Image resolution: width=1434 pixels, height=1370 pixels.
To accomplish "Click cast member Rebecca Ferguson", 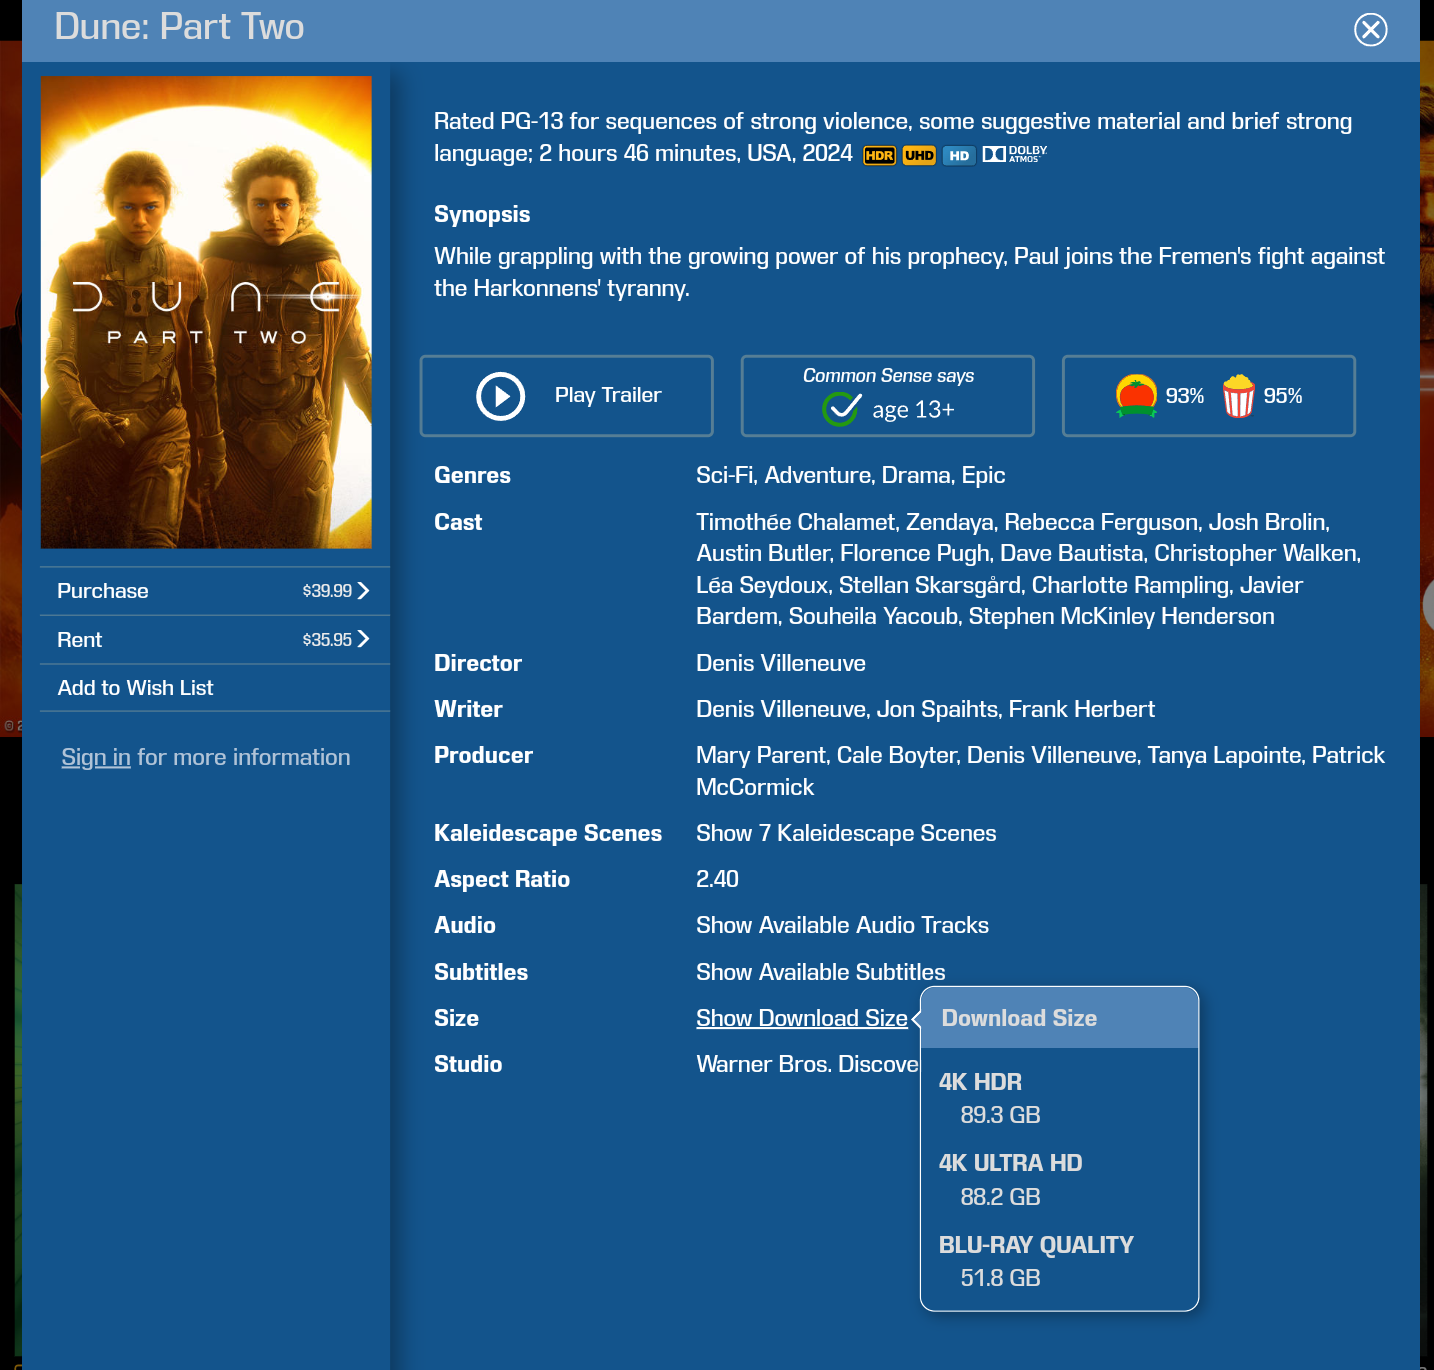I will point(1101,522).
